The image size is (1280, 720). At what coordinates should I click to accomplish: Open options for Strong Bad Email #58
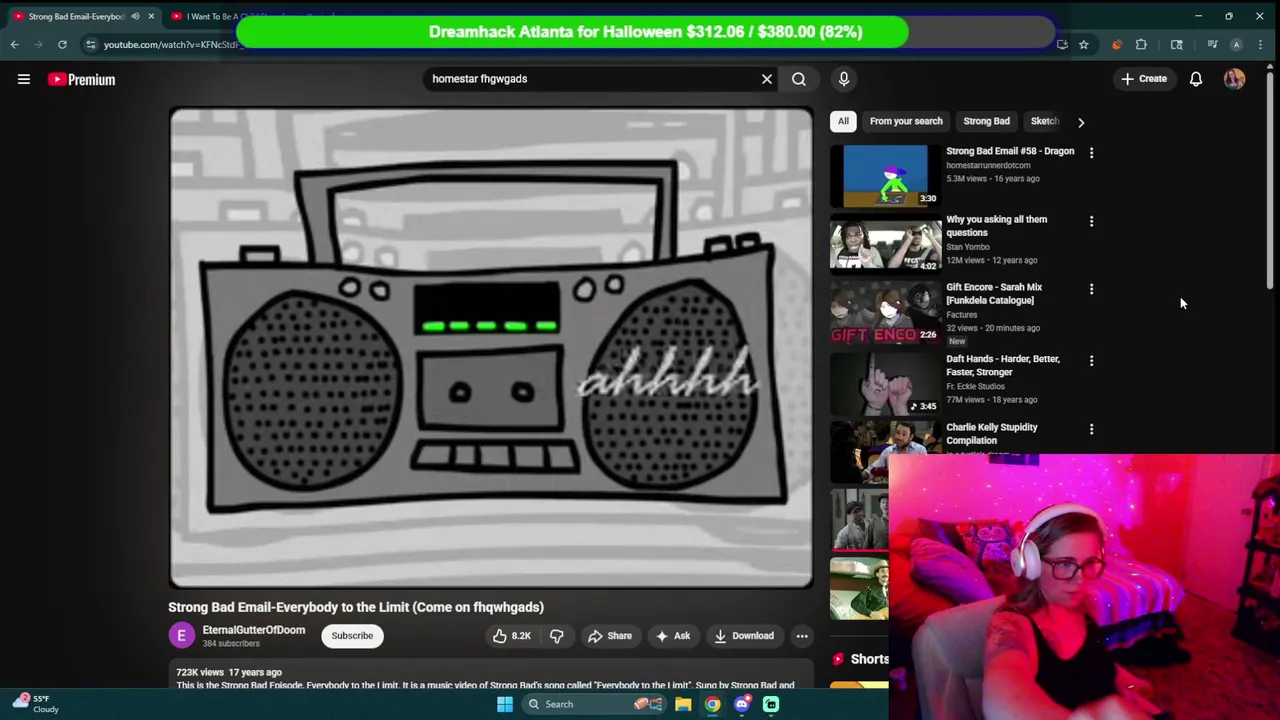[x=1091, y=153]
